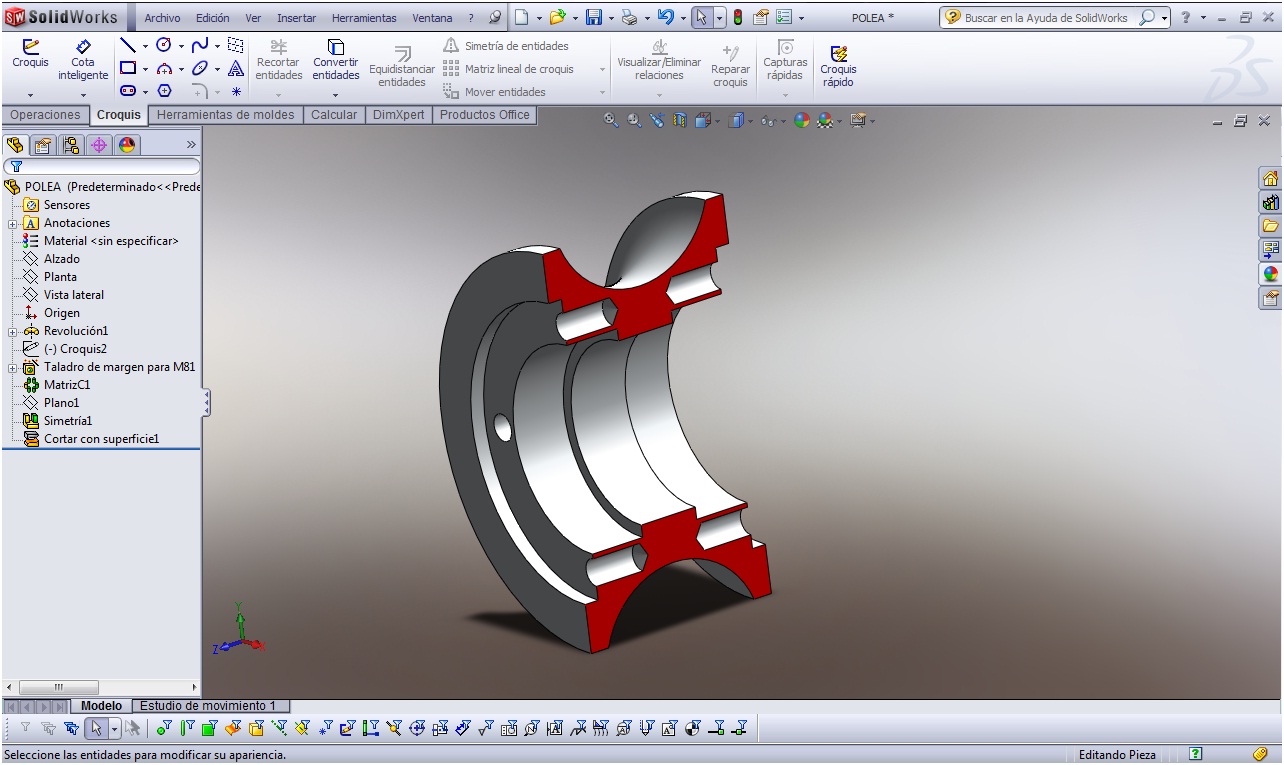Switch to the Operaciones tab

coord(45,115)
